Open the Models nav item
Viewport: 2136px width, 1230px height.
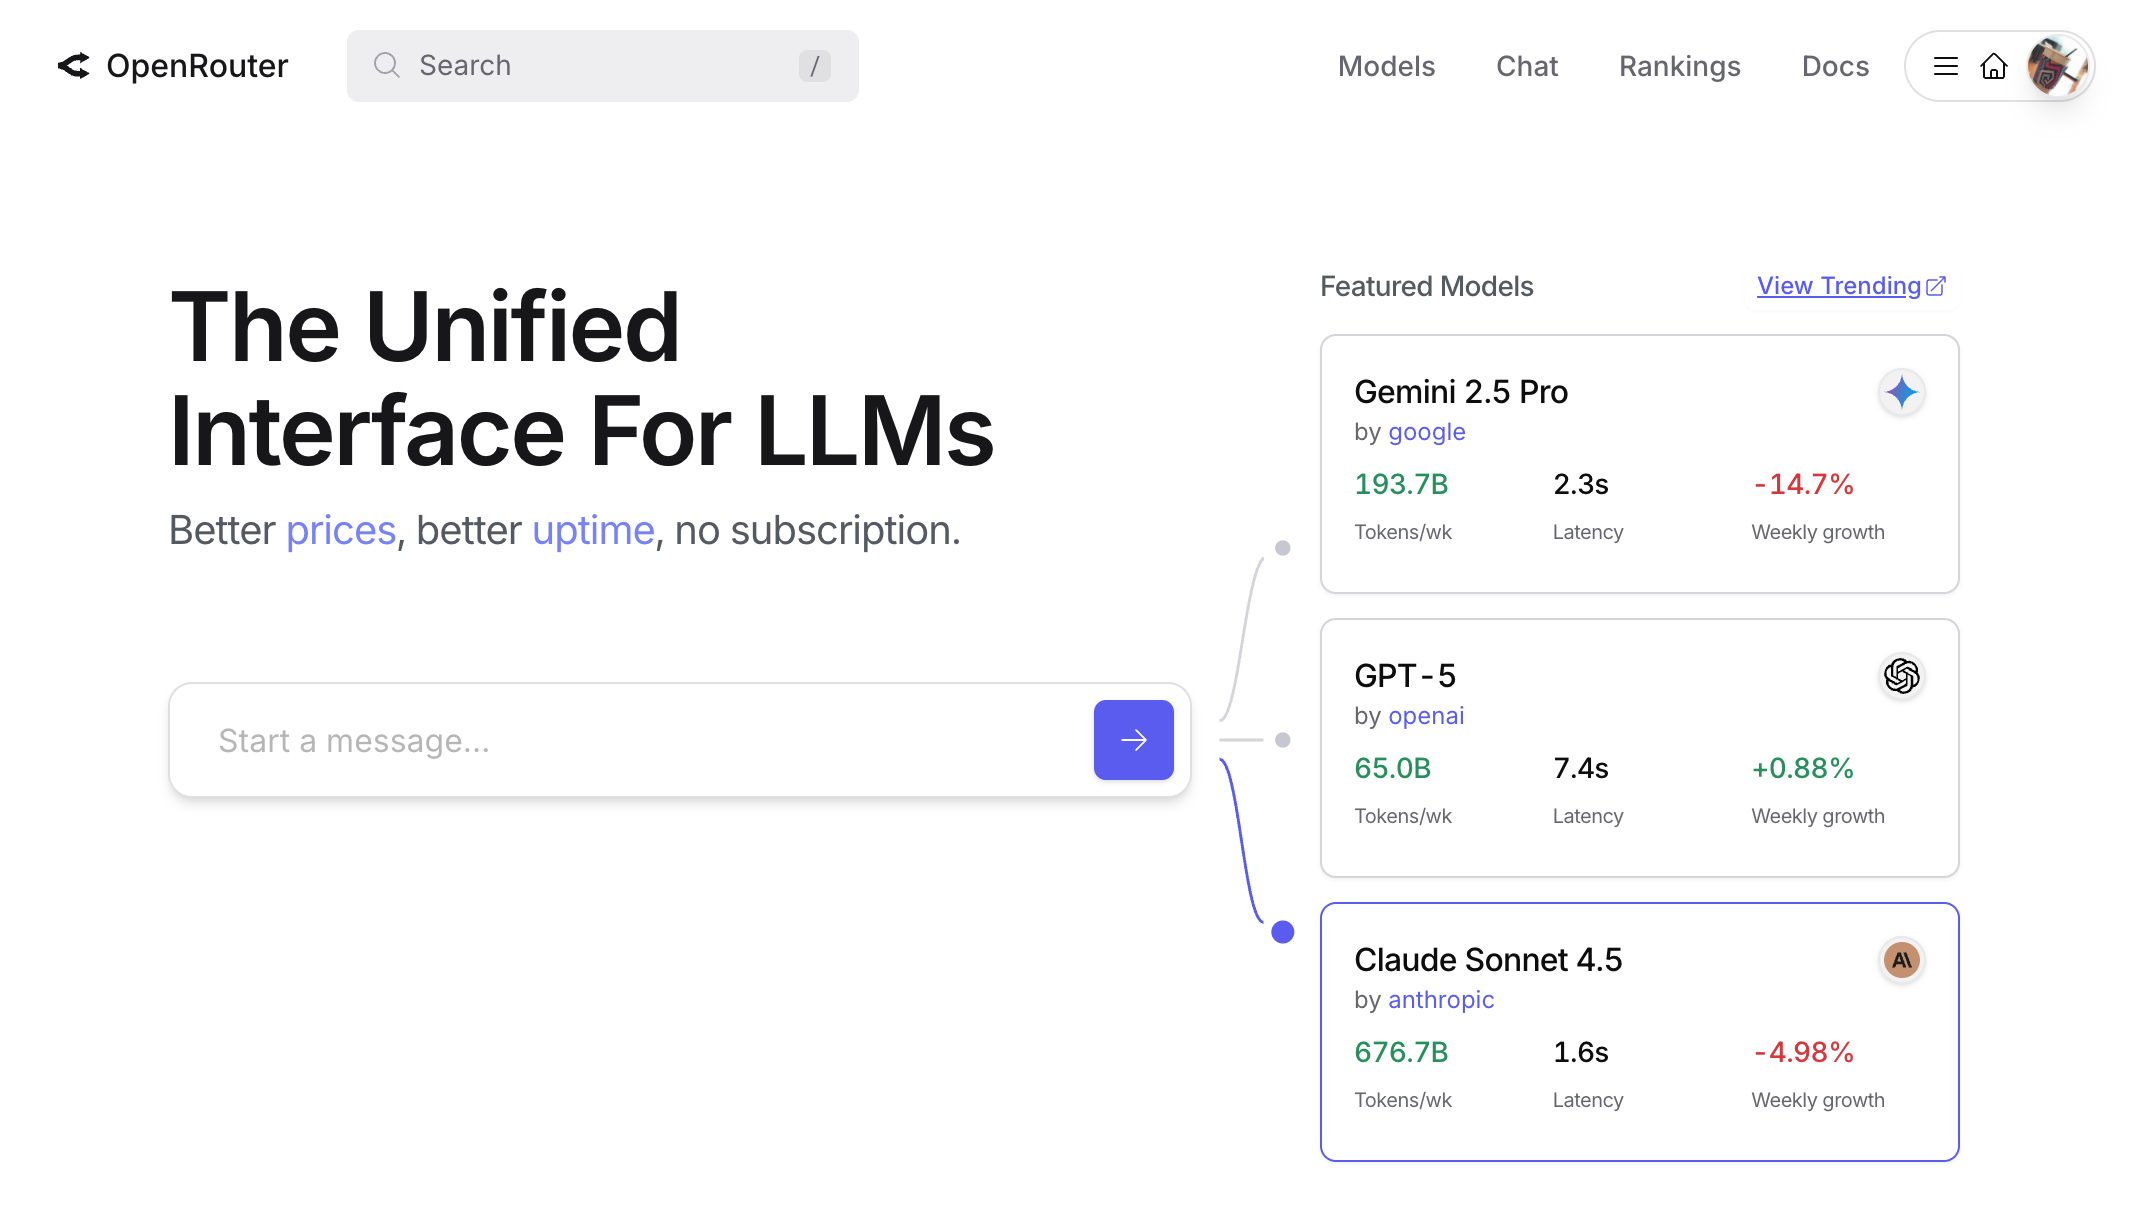tap(1386, 66)
